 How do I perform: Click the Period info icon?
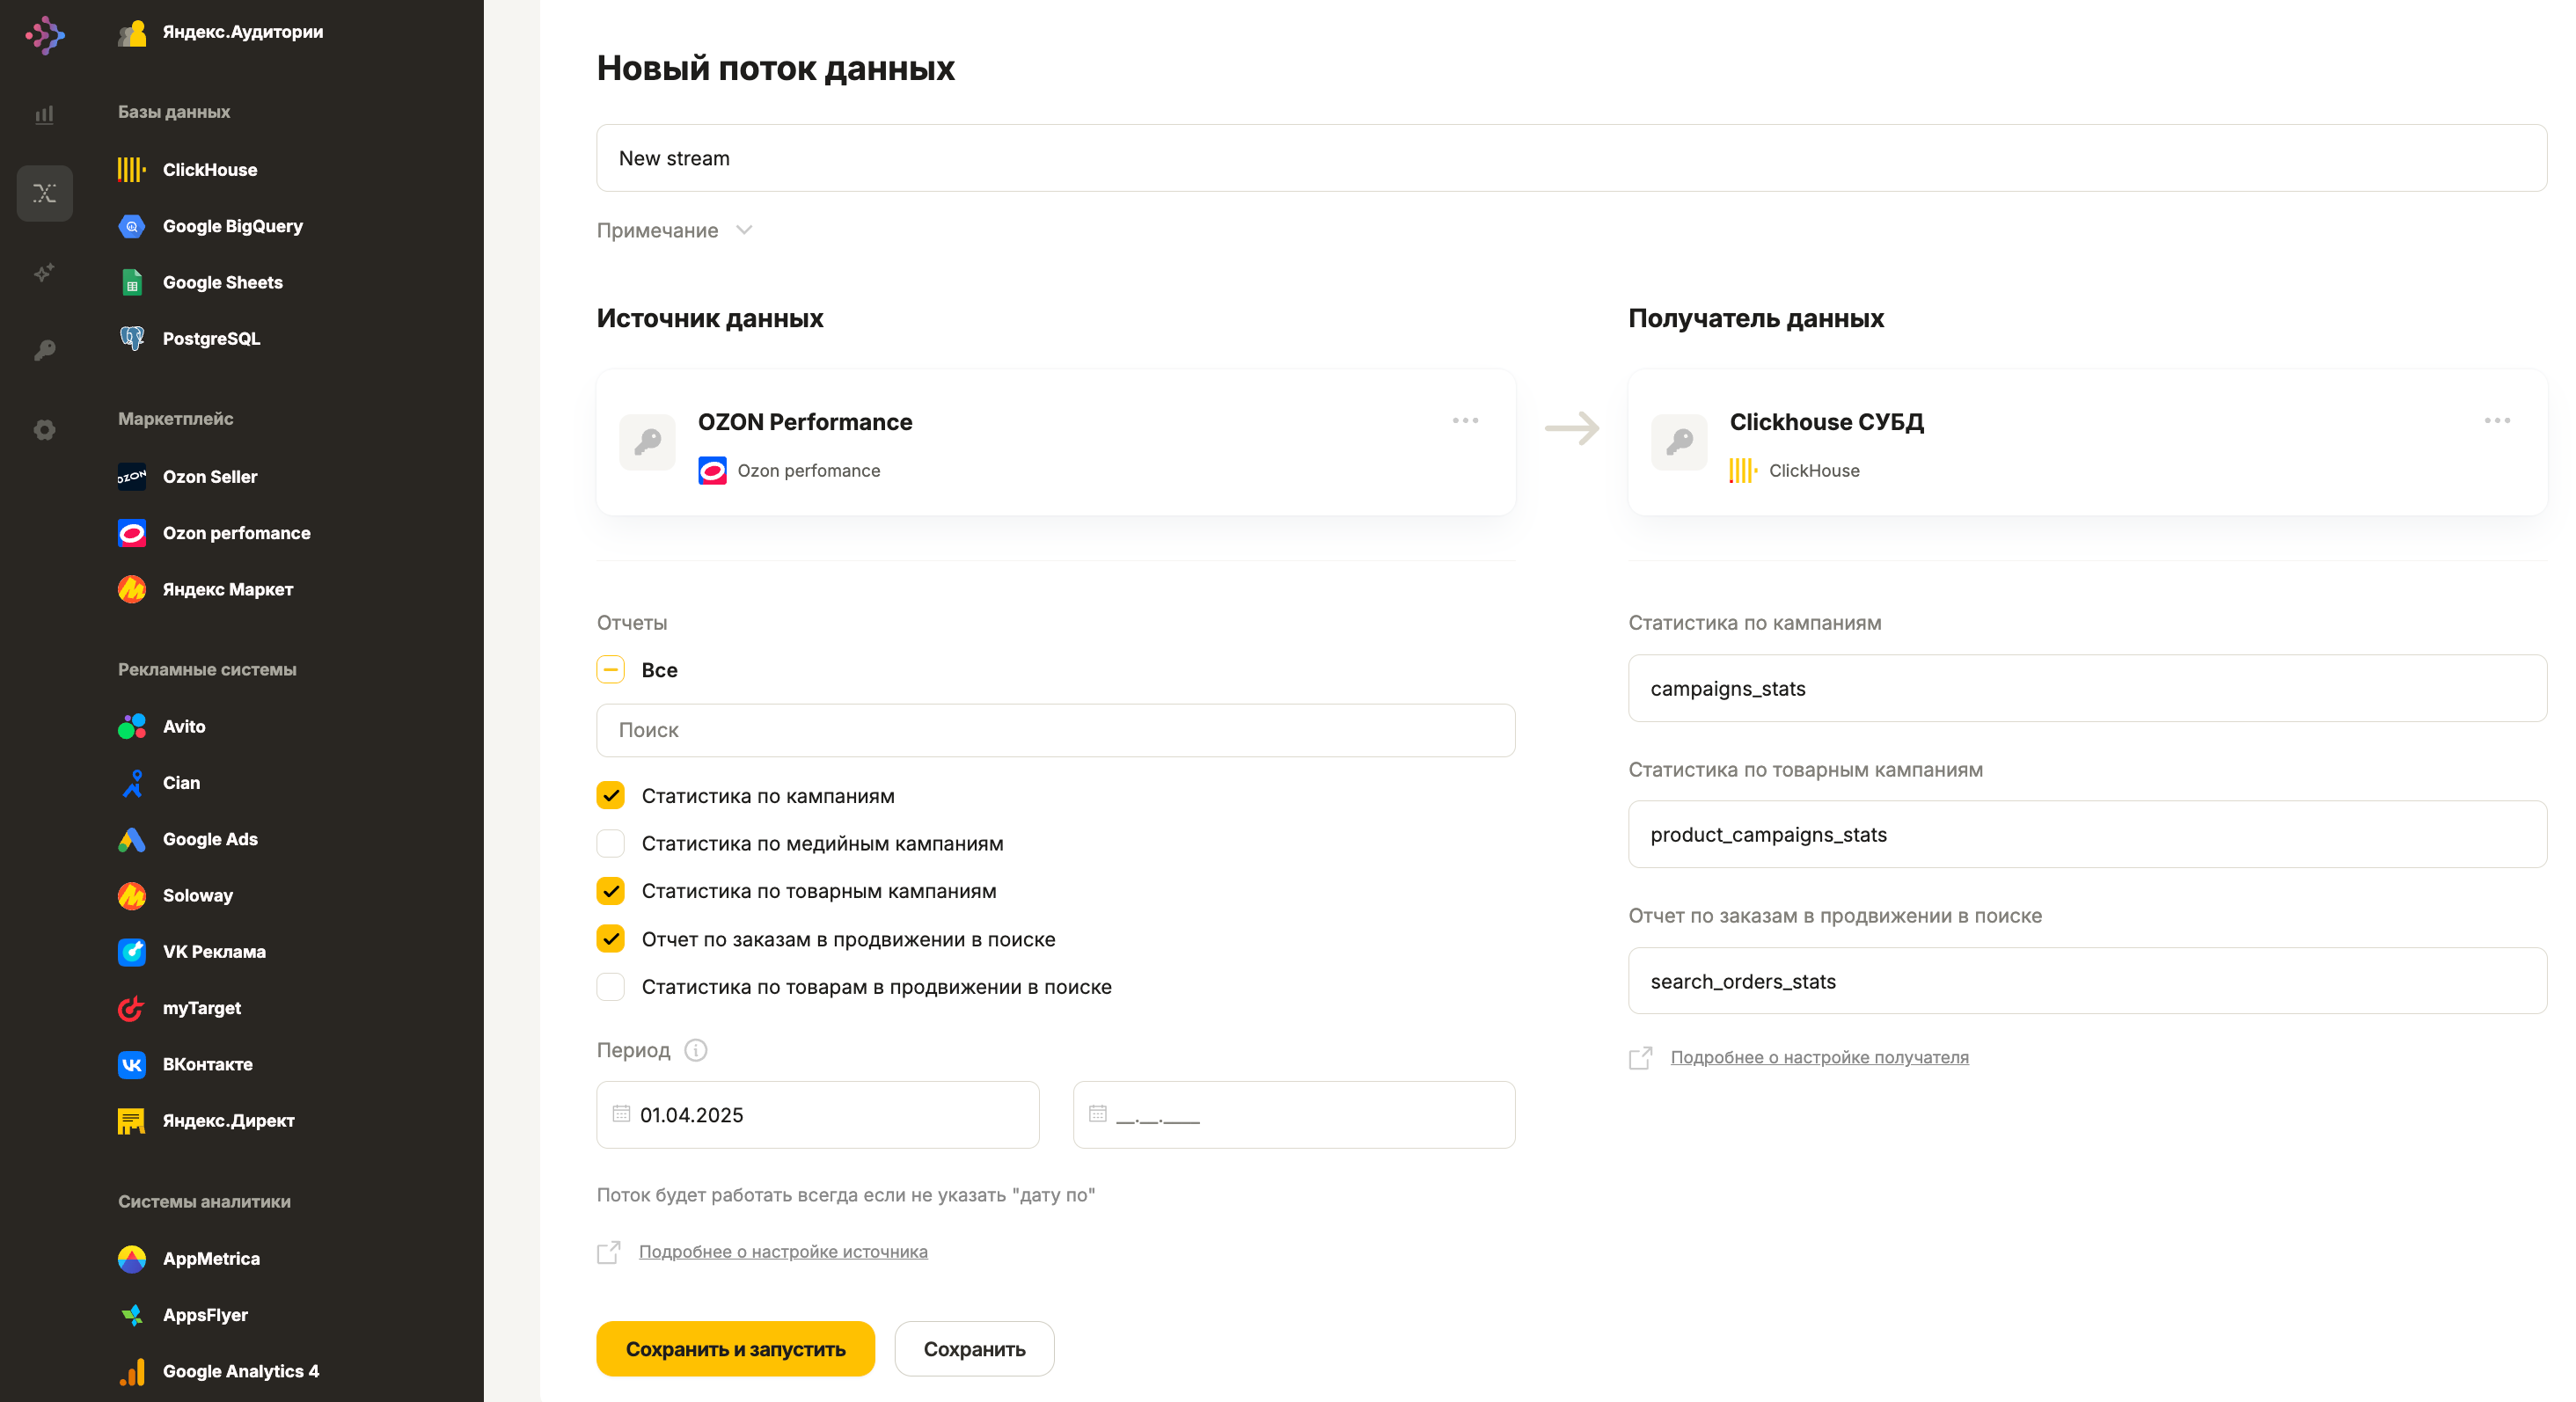696,1050
